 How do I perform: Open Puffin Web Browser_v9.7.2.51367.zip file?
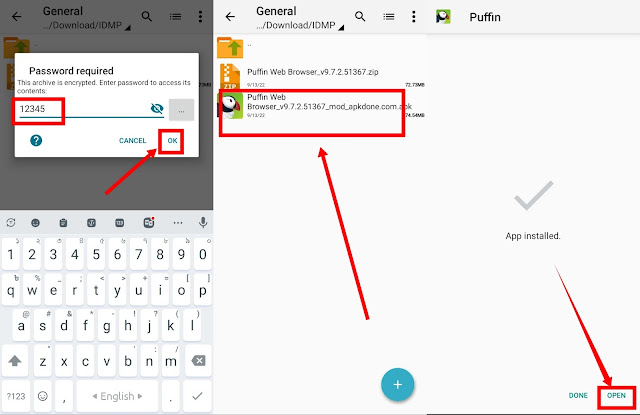[x=320, y=76]
